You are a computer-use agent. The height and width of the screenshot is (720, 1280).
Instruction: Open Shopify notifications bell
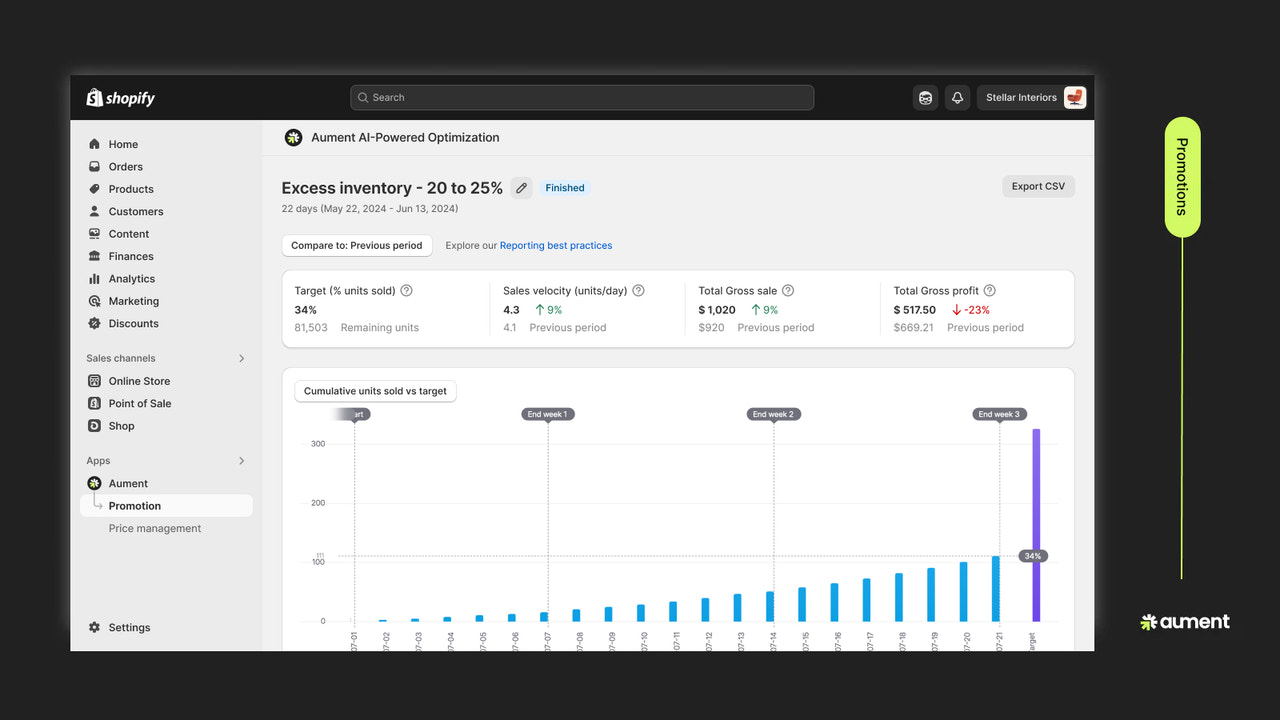957,97
